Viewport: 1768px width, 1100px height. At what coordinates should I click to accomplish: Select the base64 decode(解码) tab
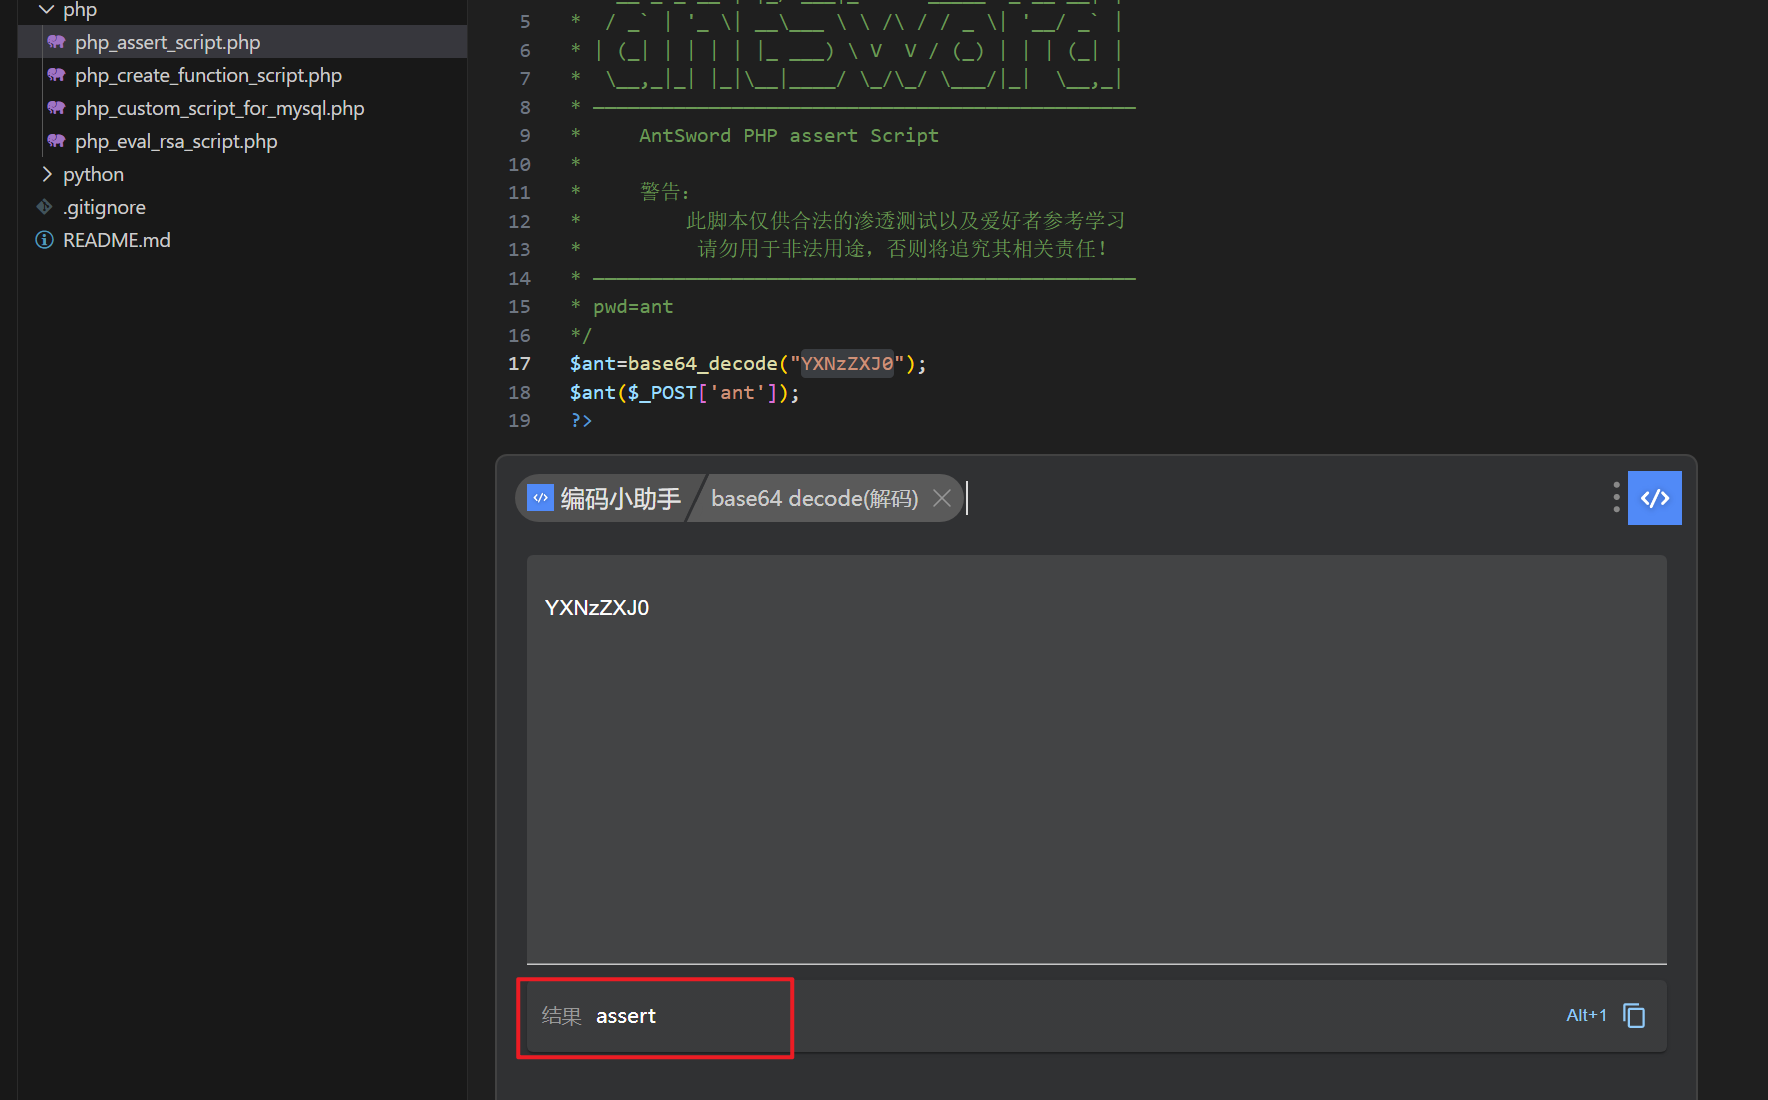(x=814, y=498)
